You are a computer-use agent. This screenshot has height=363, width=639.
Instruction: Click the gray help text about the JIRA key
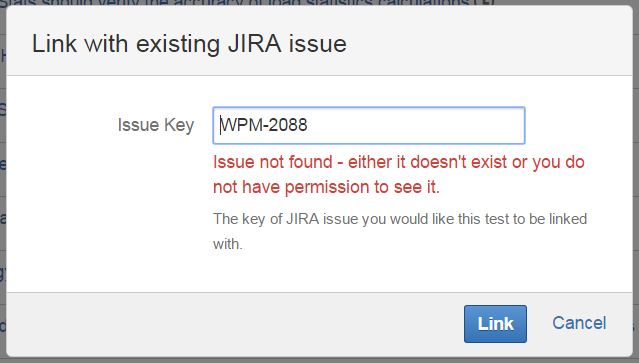pos(400,231)
